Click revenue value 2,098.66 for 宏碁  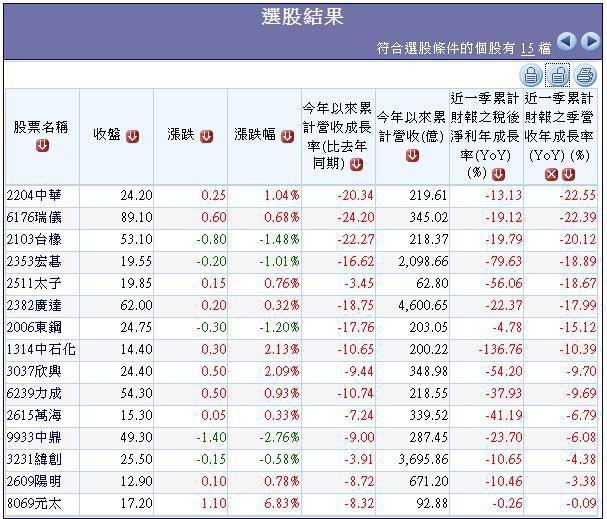(x=423, y=261)
